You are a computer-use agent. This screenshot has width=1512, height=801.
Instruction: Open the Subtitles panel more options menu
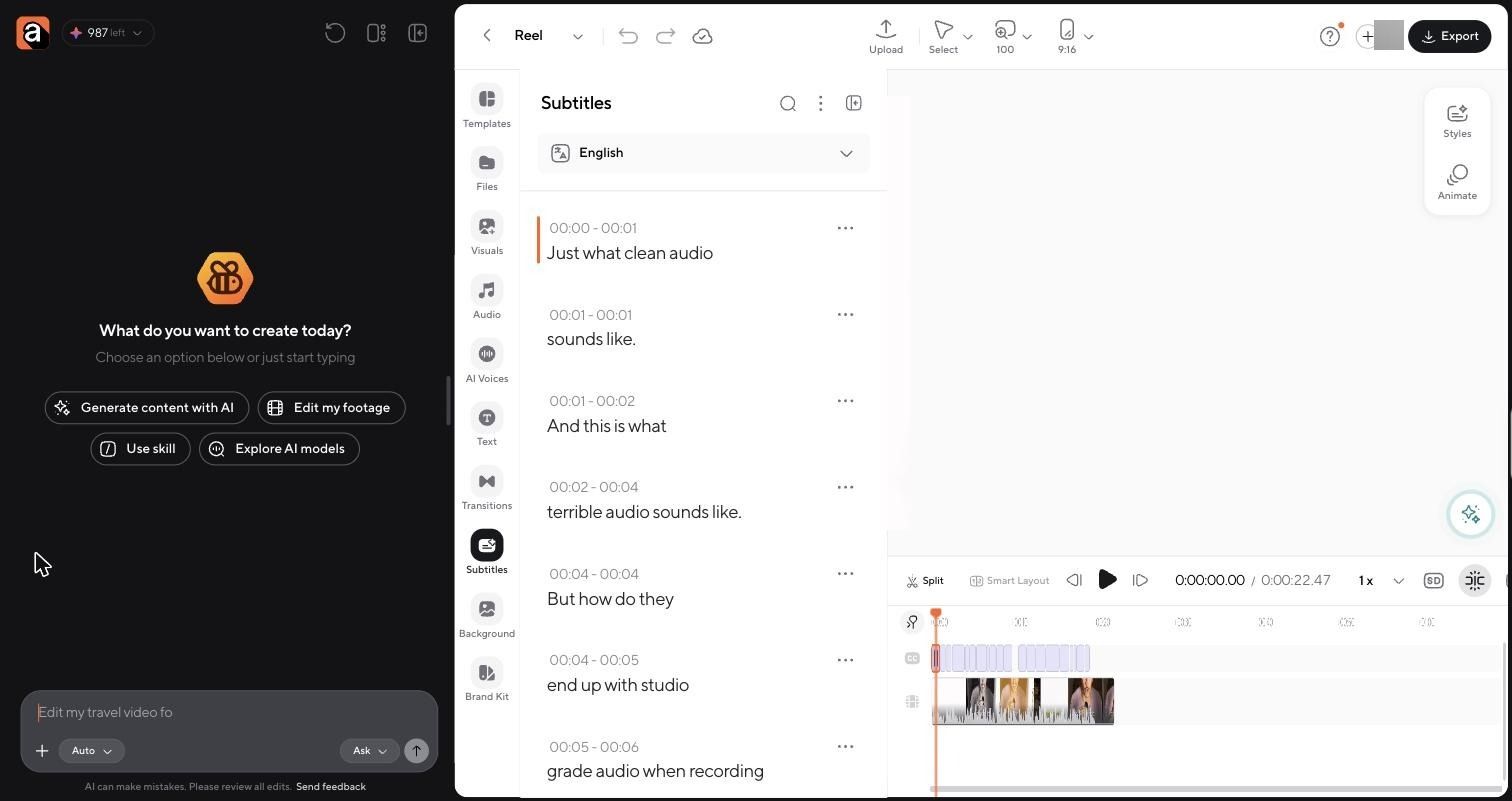[x=820, y=103]
